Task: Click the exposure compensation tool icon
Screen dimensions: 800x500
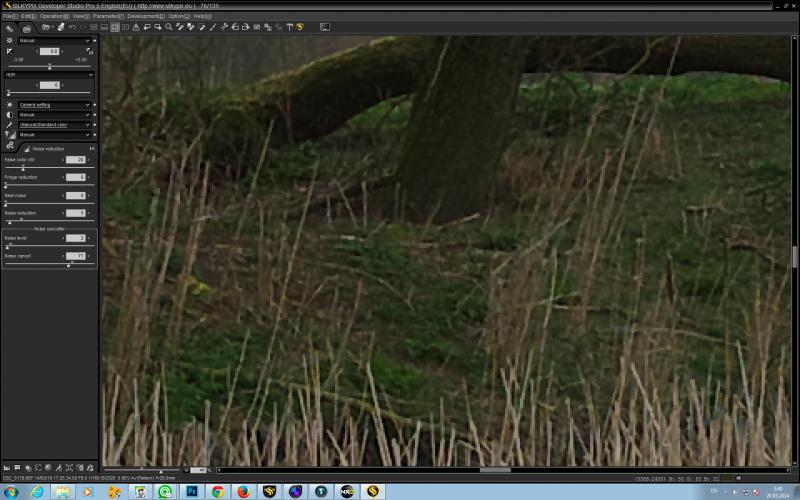Action: [x=9, y=52]
